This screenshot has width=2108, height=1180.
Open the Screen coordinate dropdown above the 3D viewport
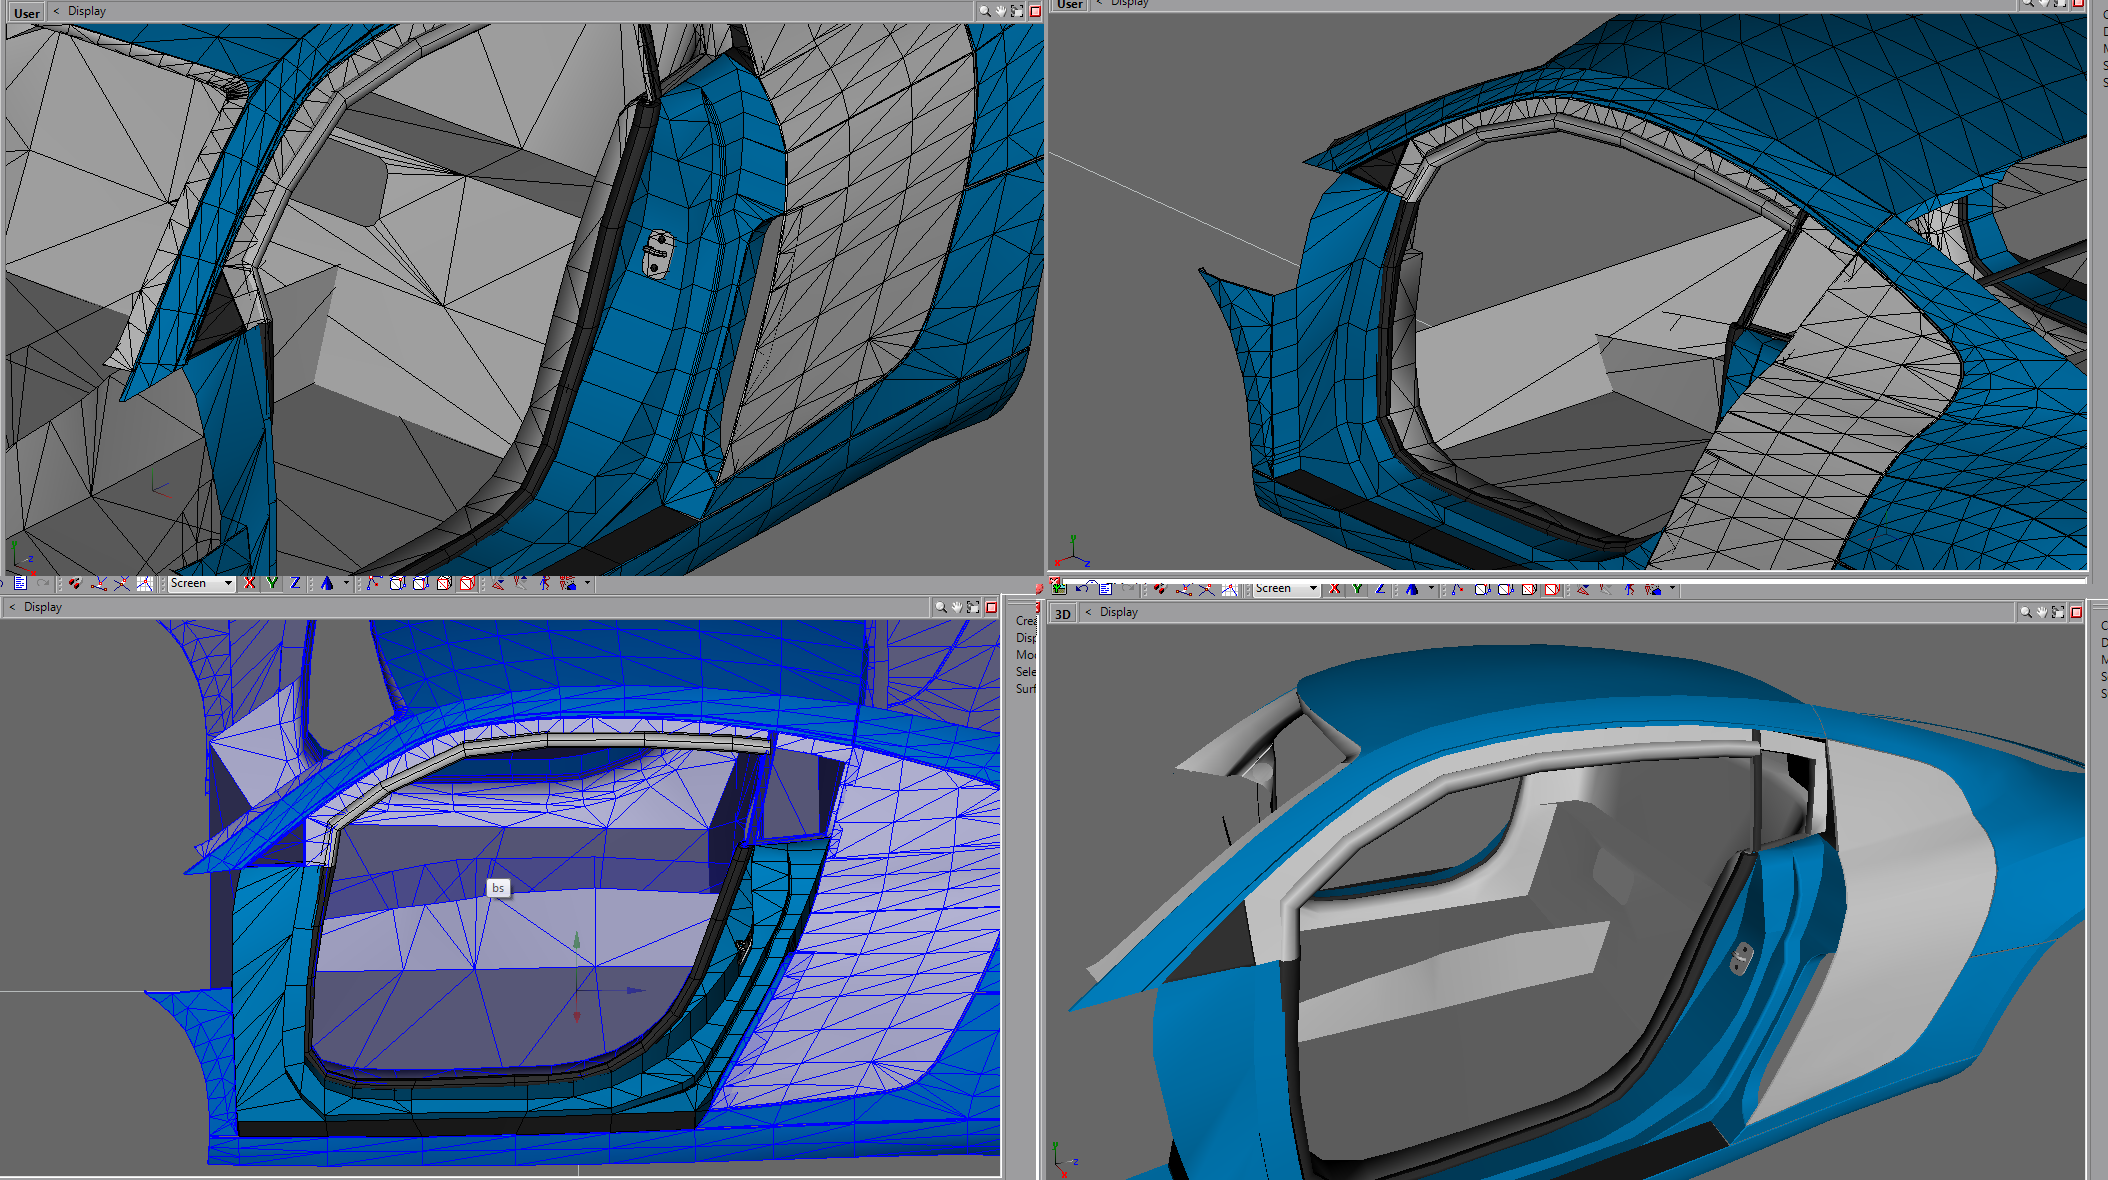click(1286, 589)
